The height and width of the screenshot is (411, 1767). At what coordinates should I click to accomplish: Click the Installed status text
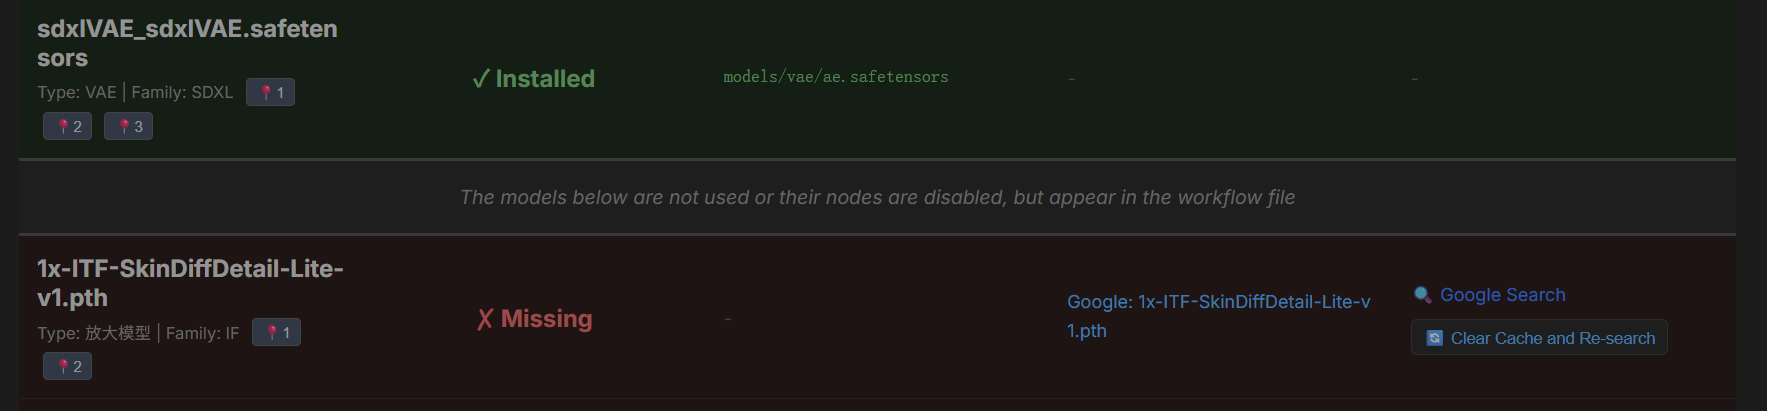tap(545, 78)
